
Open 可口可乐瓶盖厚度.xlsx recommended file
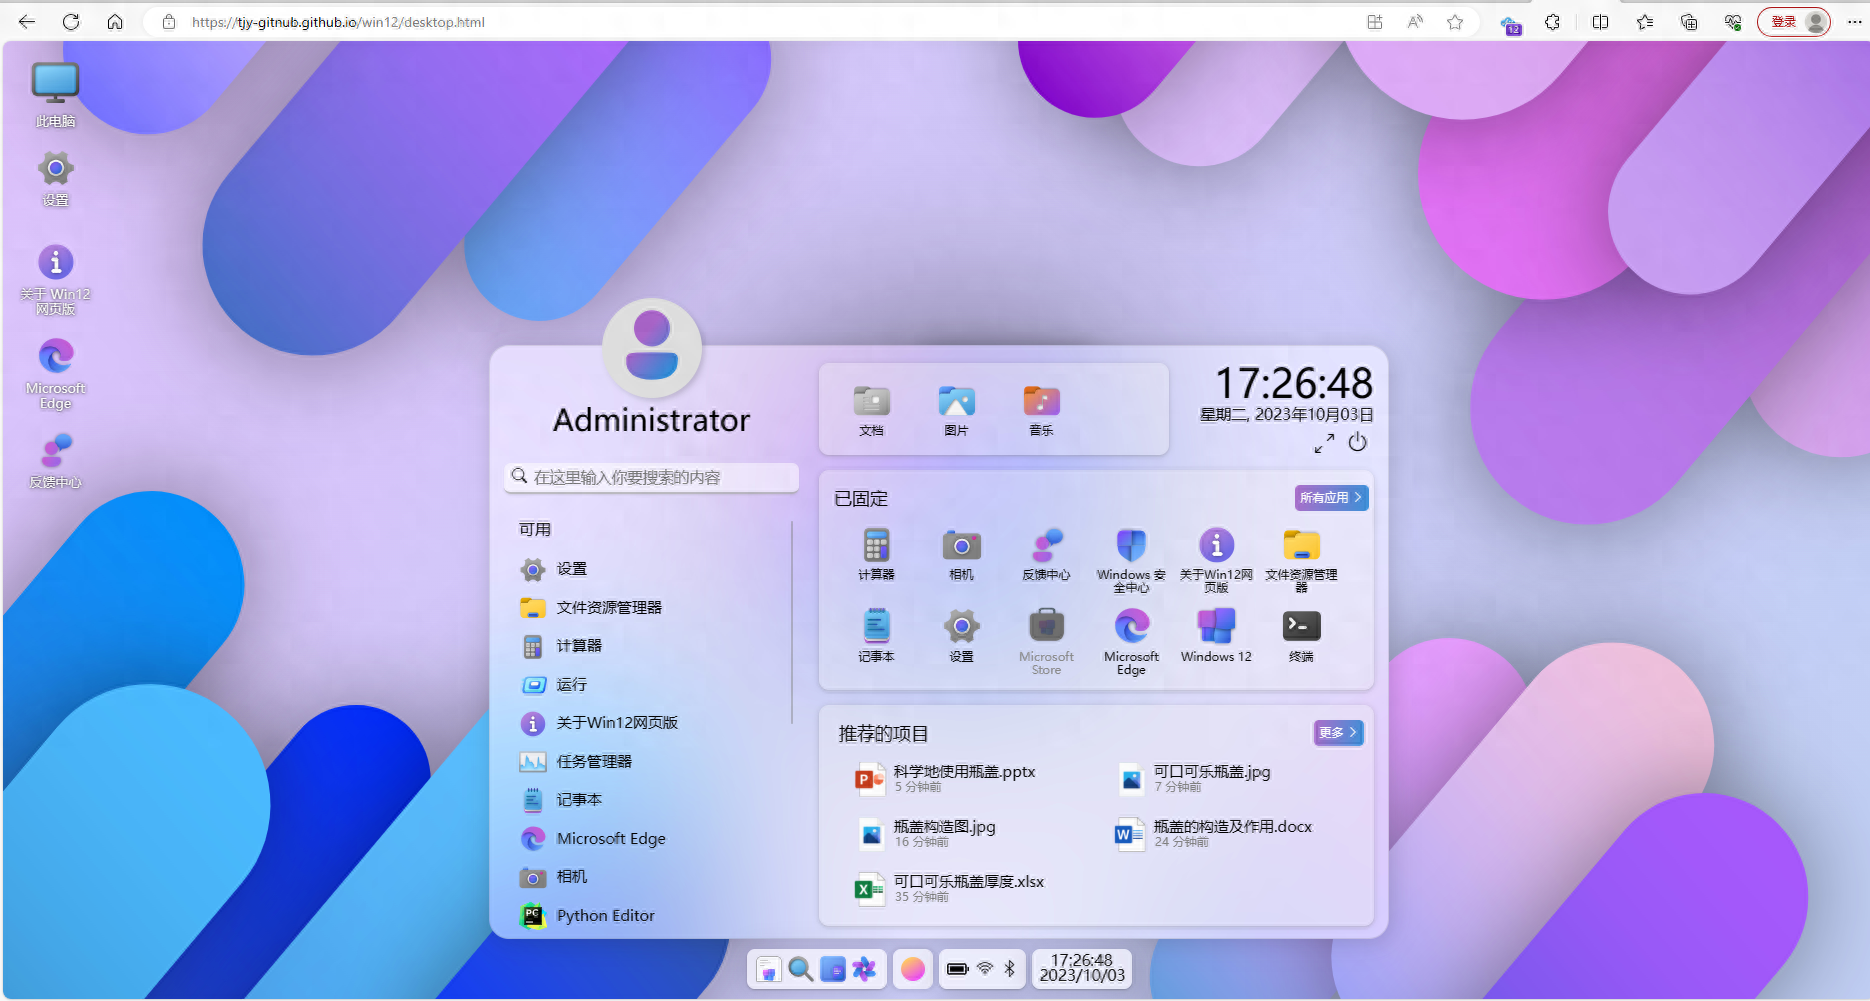click(x=950, y=888)
